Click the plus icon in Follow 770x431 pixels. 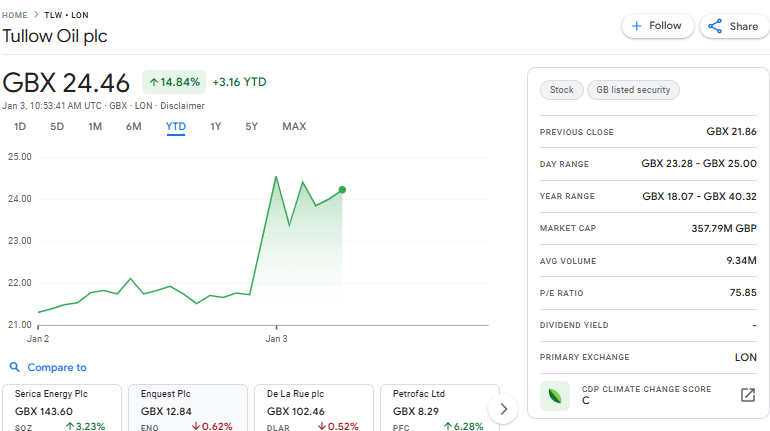click(636, 26)
